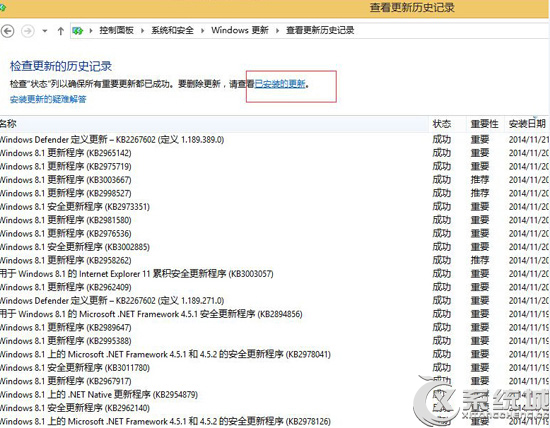Screen dimensions: 550x428
Task: Click the Forward navigation arrow
Action: [28, 31]
